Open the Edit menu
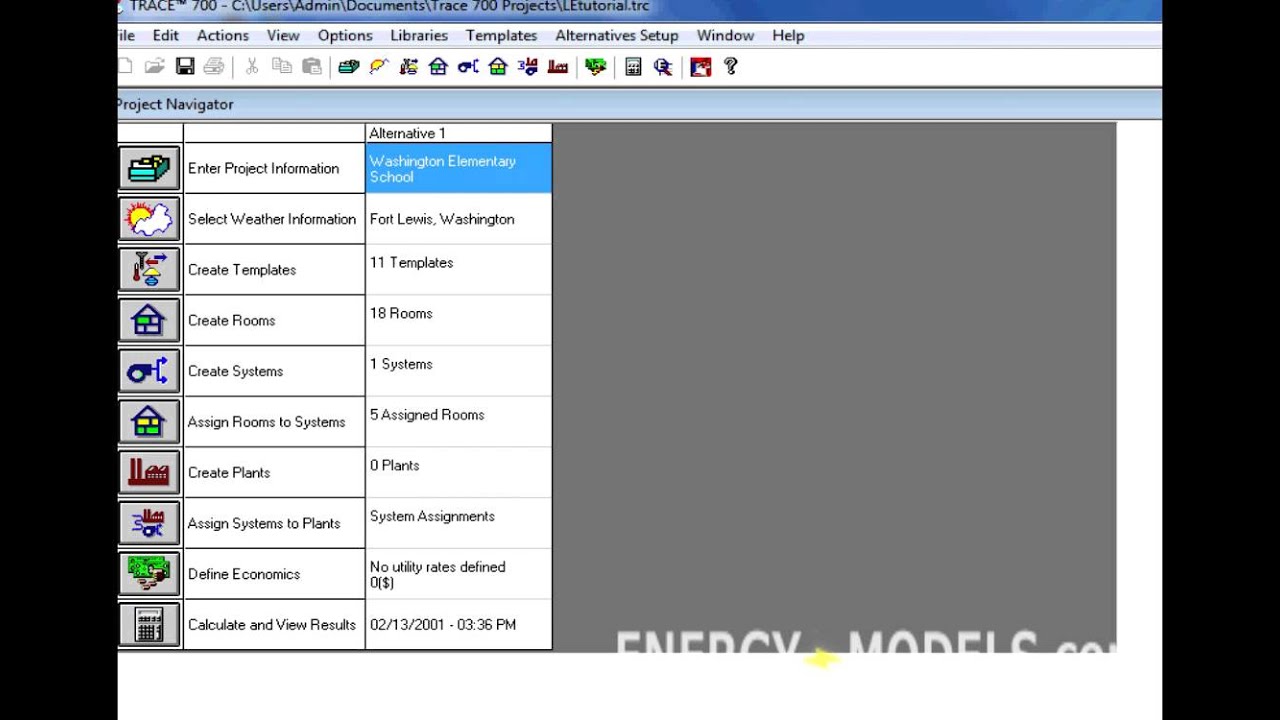1280x720 pixels. pyautogui.click(x=166, y=35)
